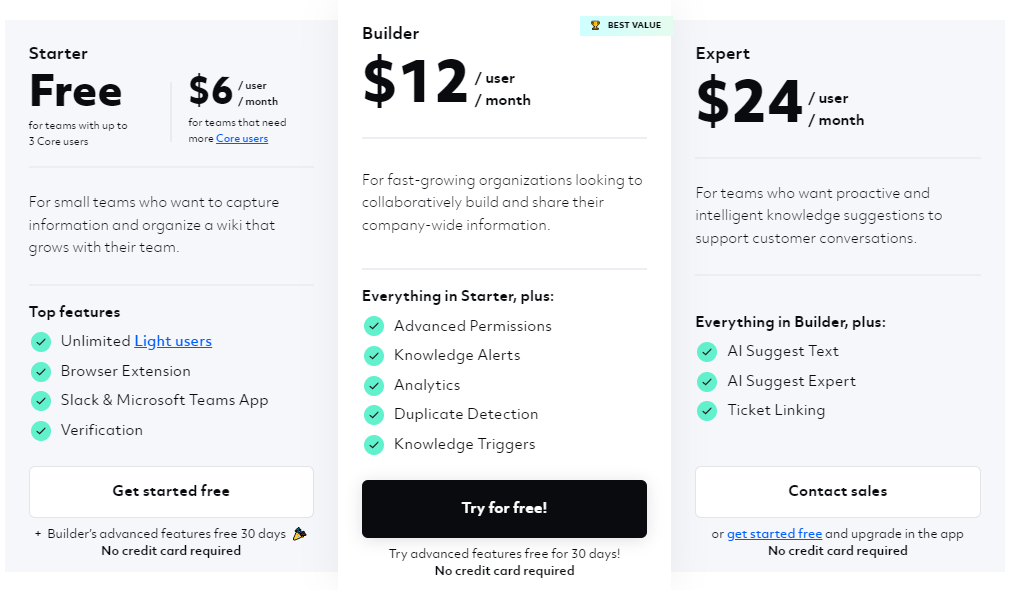Open the Light users link
1009x590 pixels.
[x=173, y=341]
